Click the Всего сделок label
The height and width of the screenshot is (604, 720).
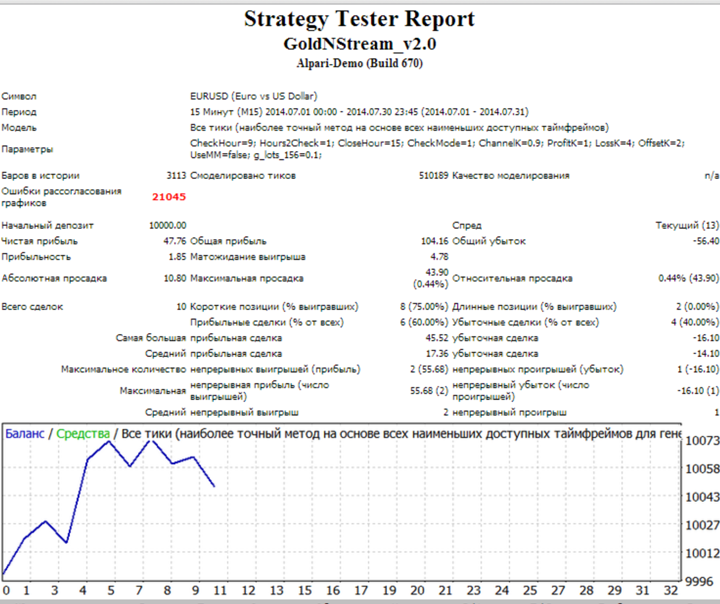click(31, 307)
